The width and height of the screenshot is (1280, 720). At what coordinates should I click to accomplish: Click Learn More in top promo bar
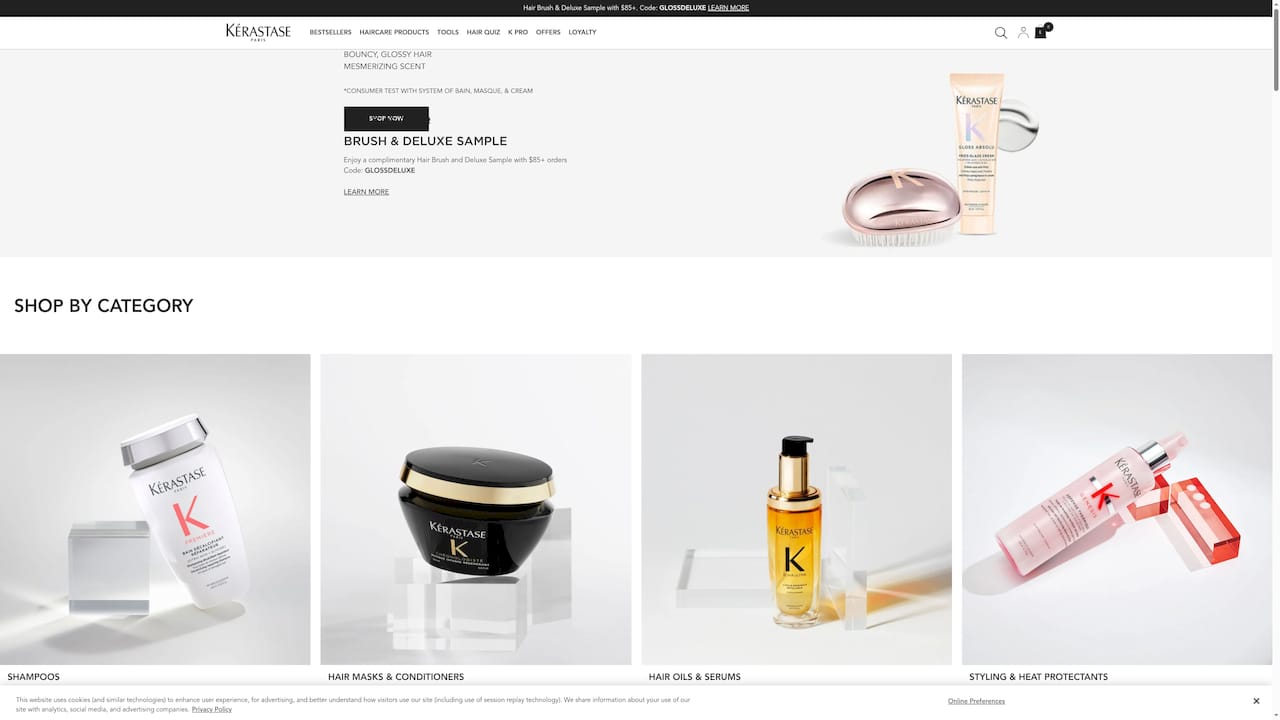[728, 8]
